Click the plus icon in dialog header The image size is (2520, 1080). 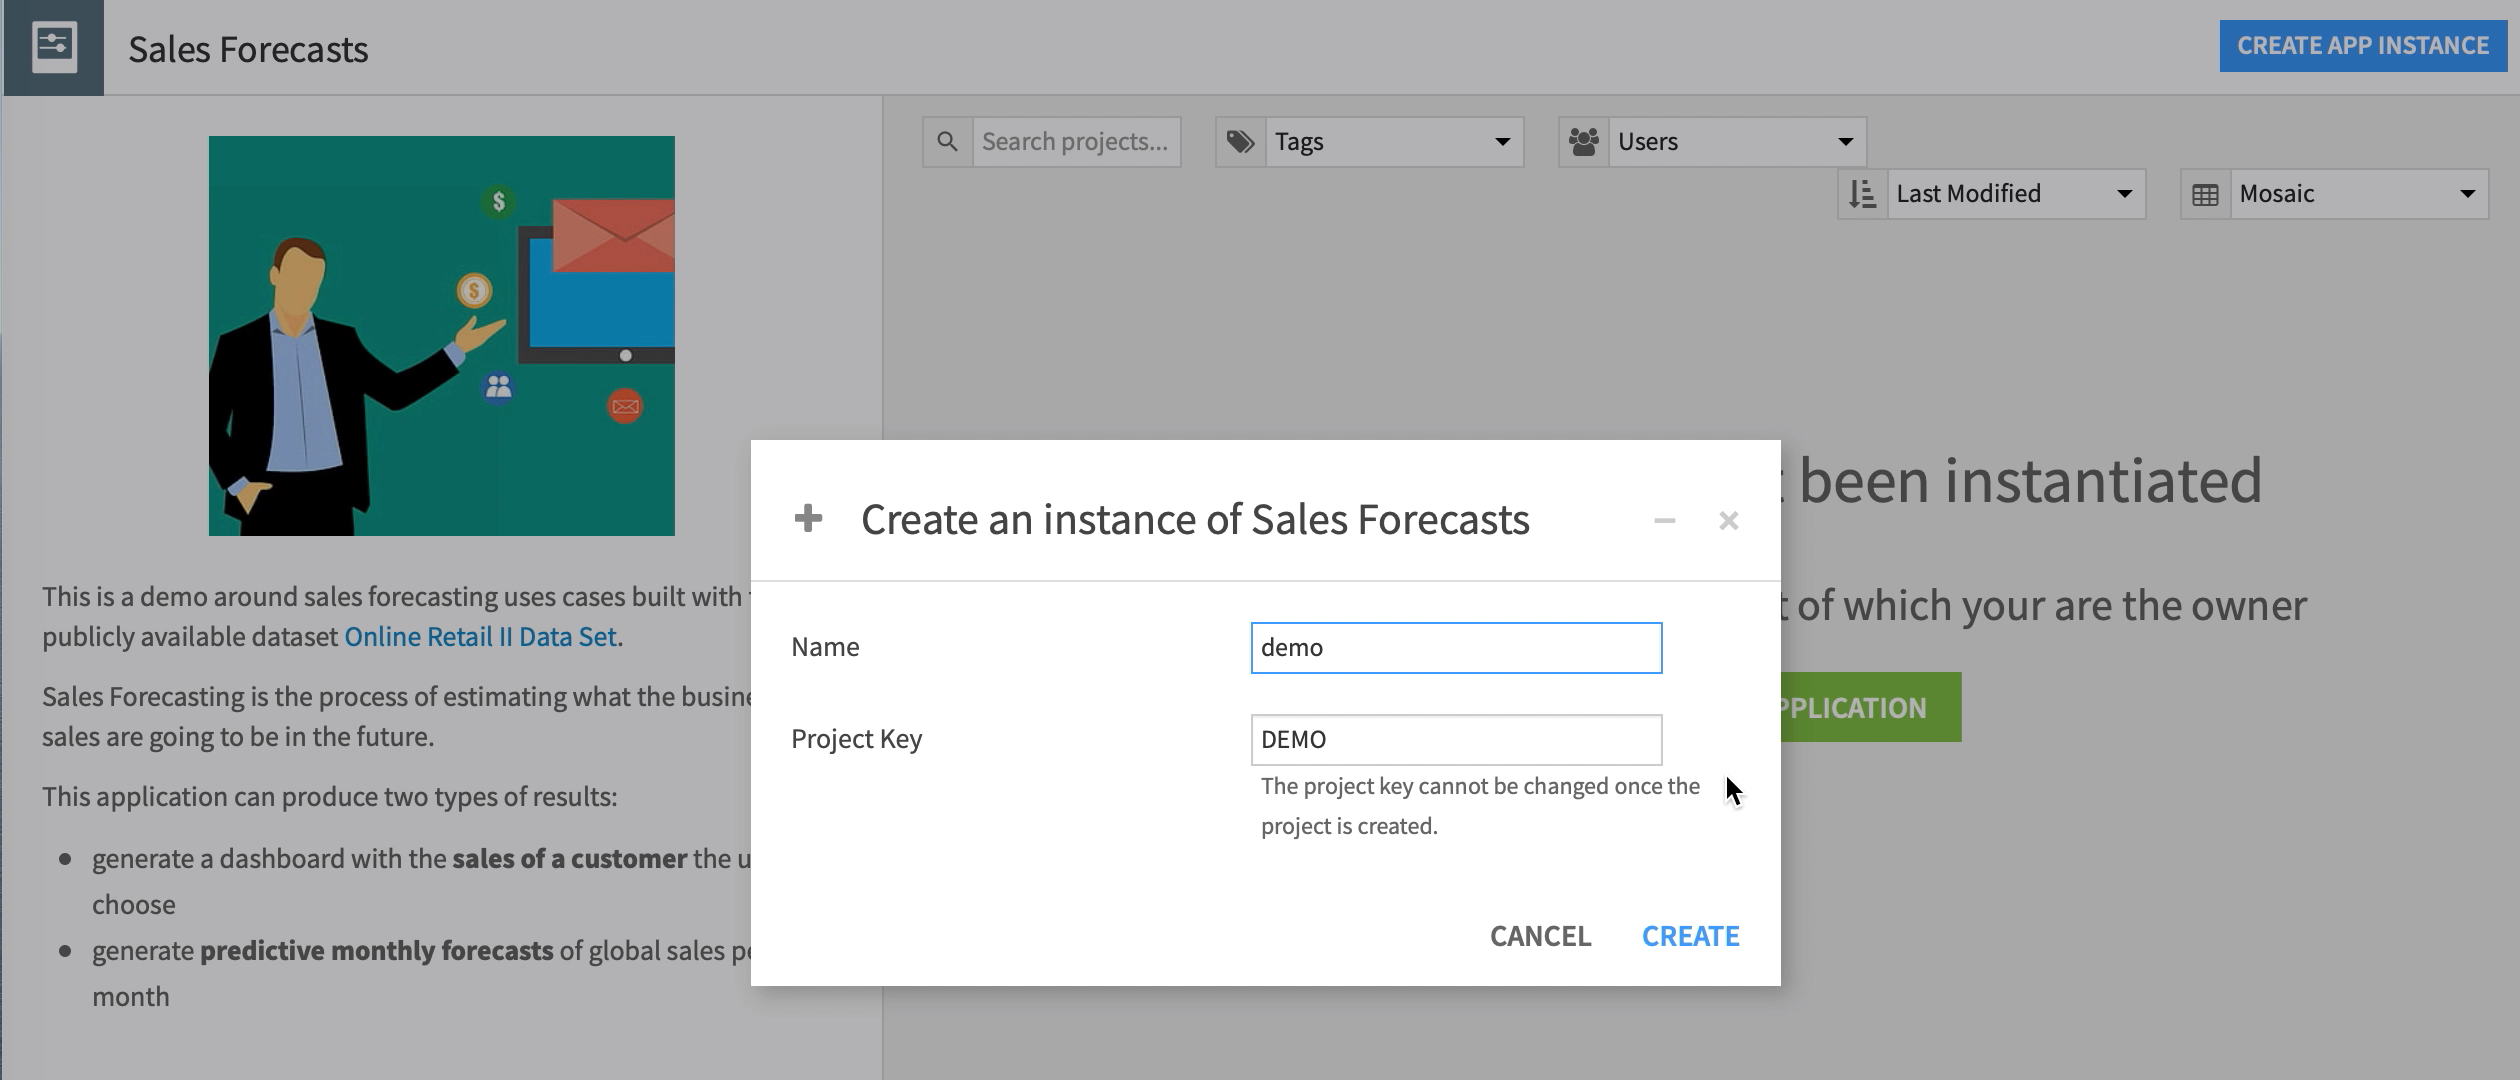(x=808, y=521)
